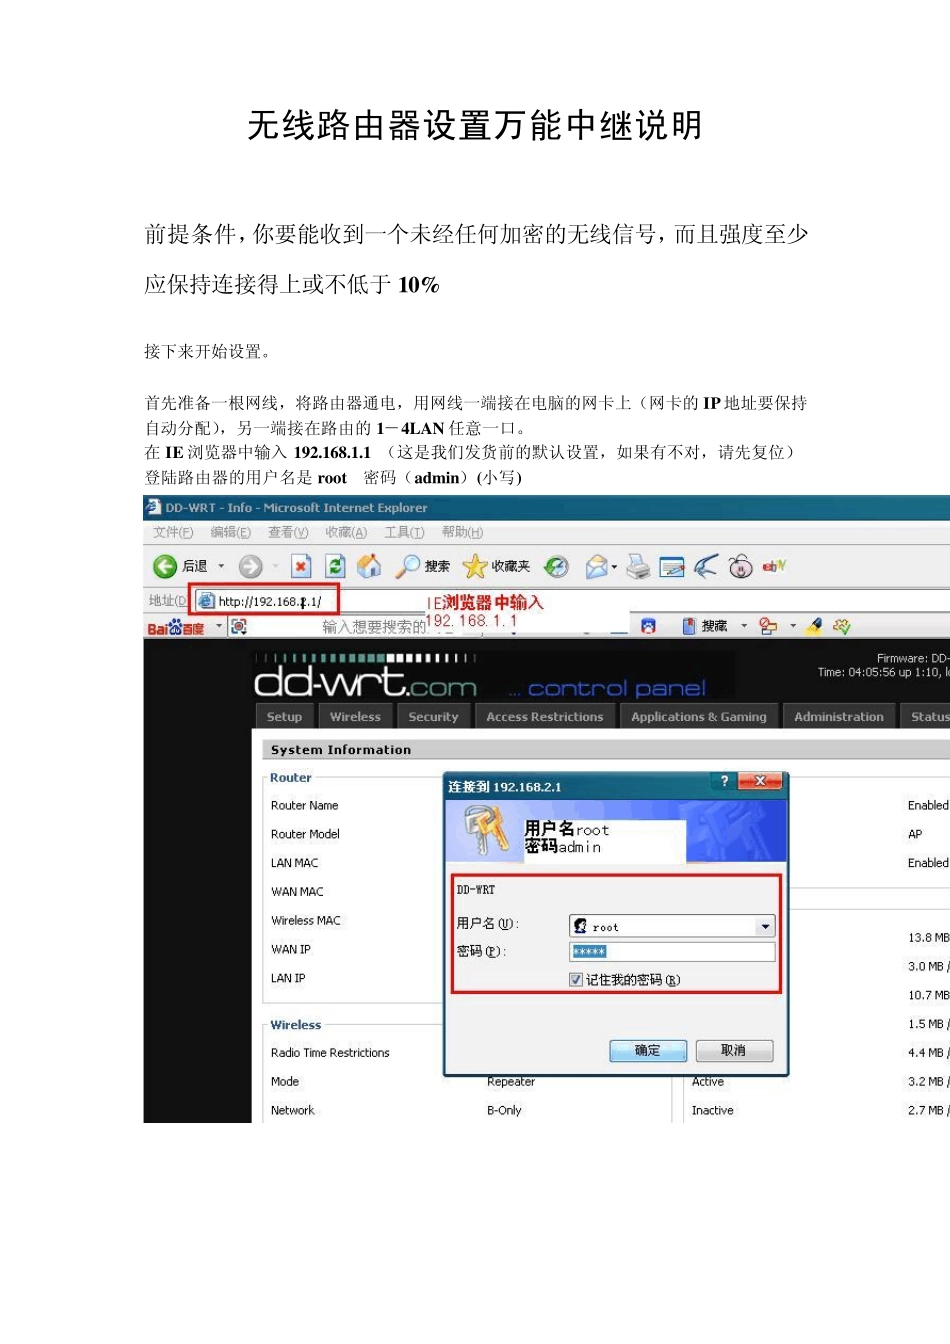The height and width of the screenshot is (1344, 950).
Task: Open the 工具(T) menu
Action: click(x=404, y=533)
